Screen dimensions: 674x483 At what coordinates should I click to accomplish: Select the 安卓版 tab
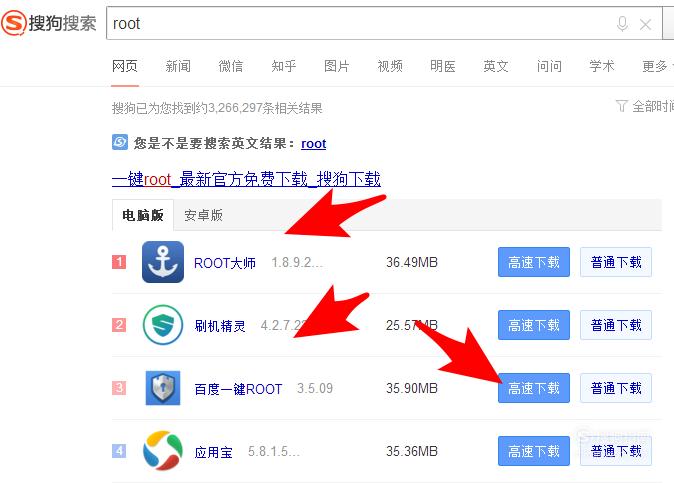[x=203, y=215]
